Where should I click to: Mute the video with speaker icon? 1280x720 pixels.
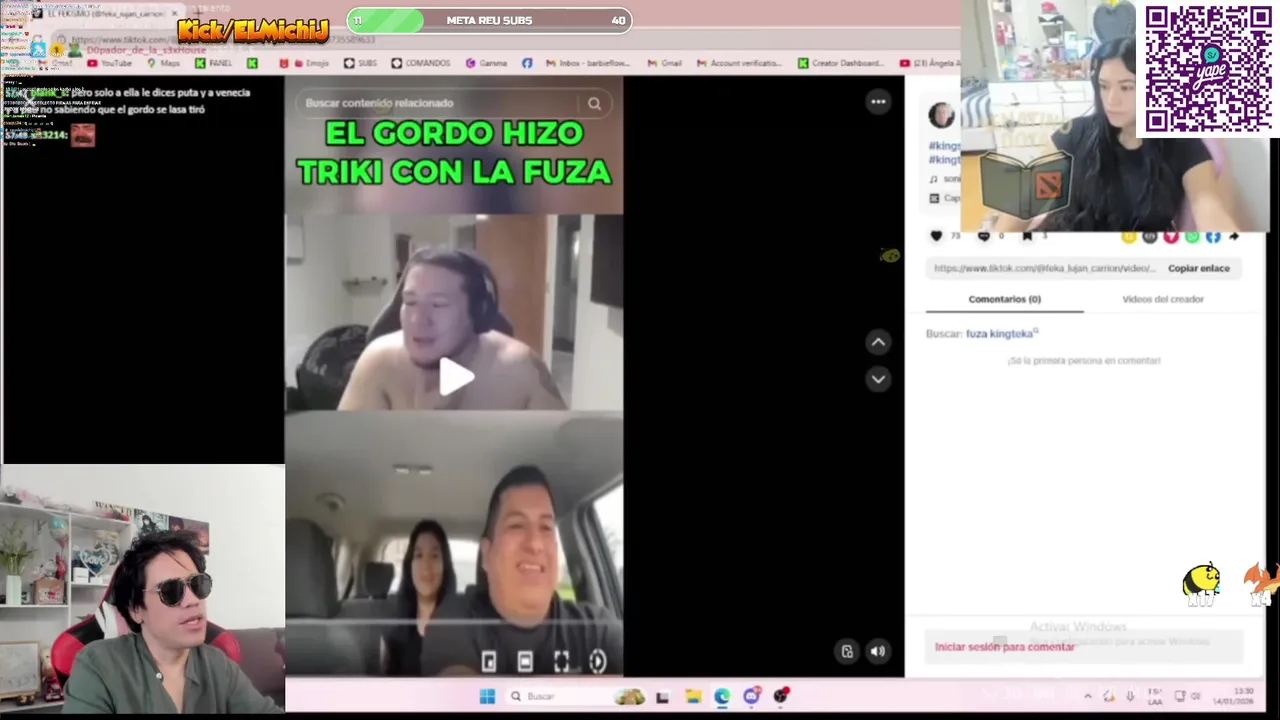(877, 652)
